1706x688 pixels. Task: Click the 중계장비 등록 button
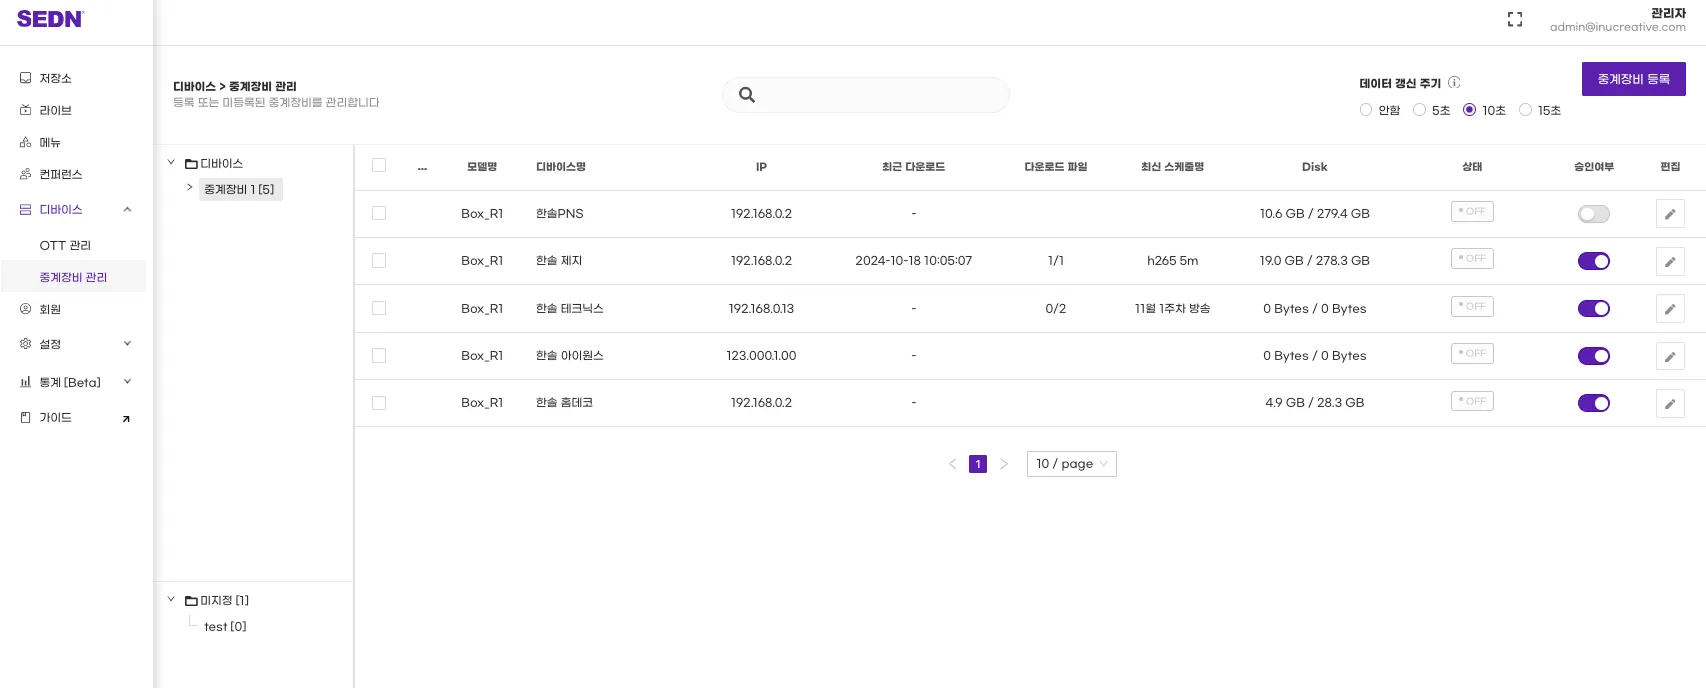click(x=1633, y=79)
